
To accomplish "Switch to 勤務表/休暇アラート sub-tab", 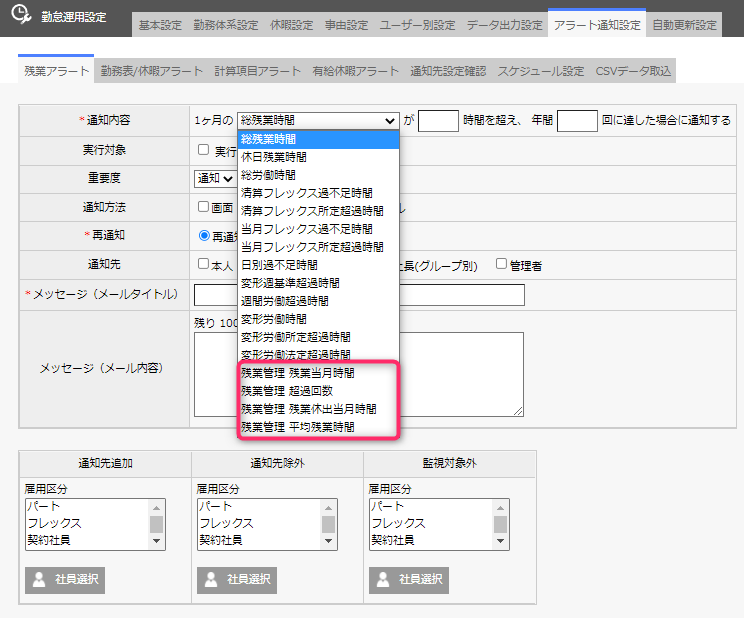I will pos(151,71).
